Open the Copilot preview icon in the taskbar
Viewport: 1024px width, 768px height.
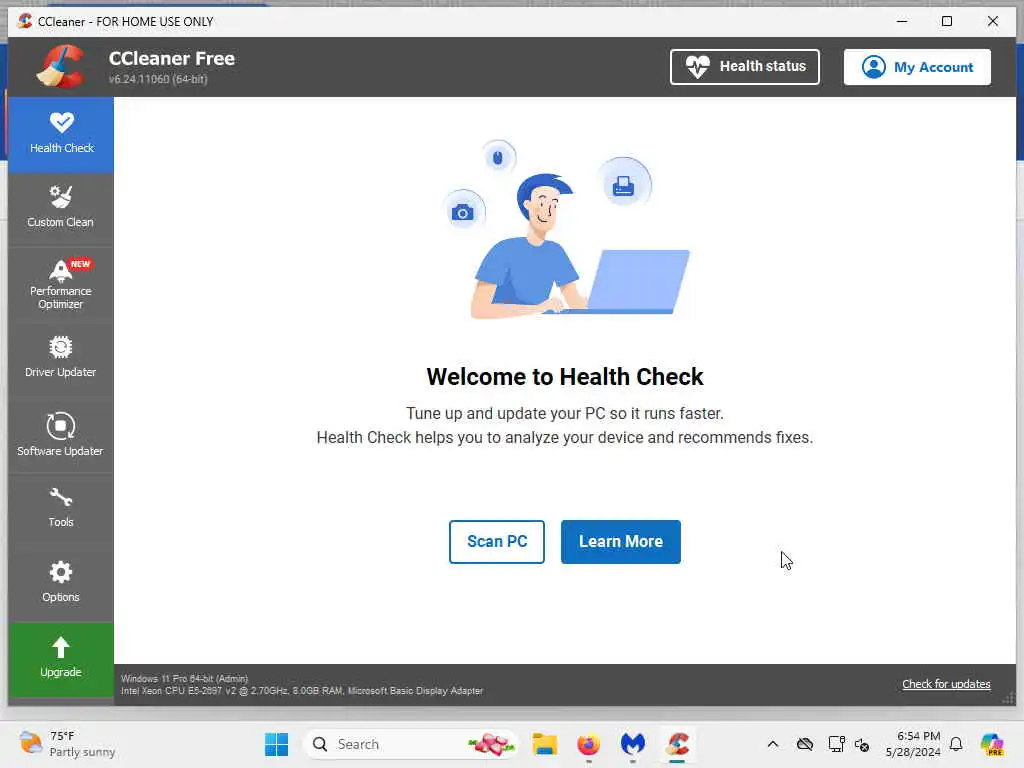pyautogui.click(x=992, y=744)
